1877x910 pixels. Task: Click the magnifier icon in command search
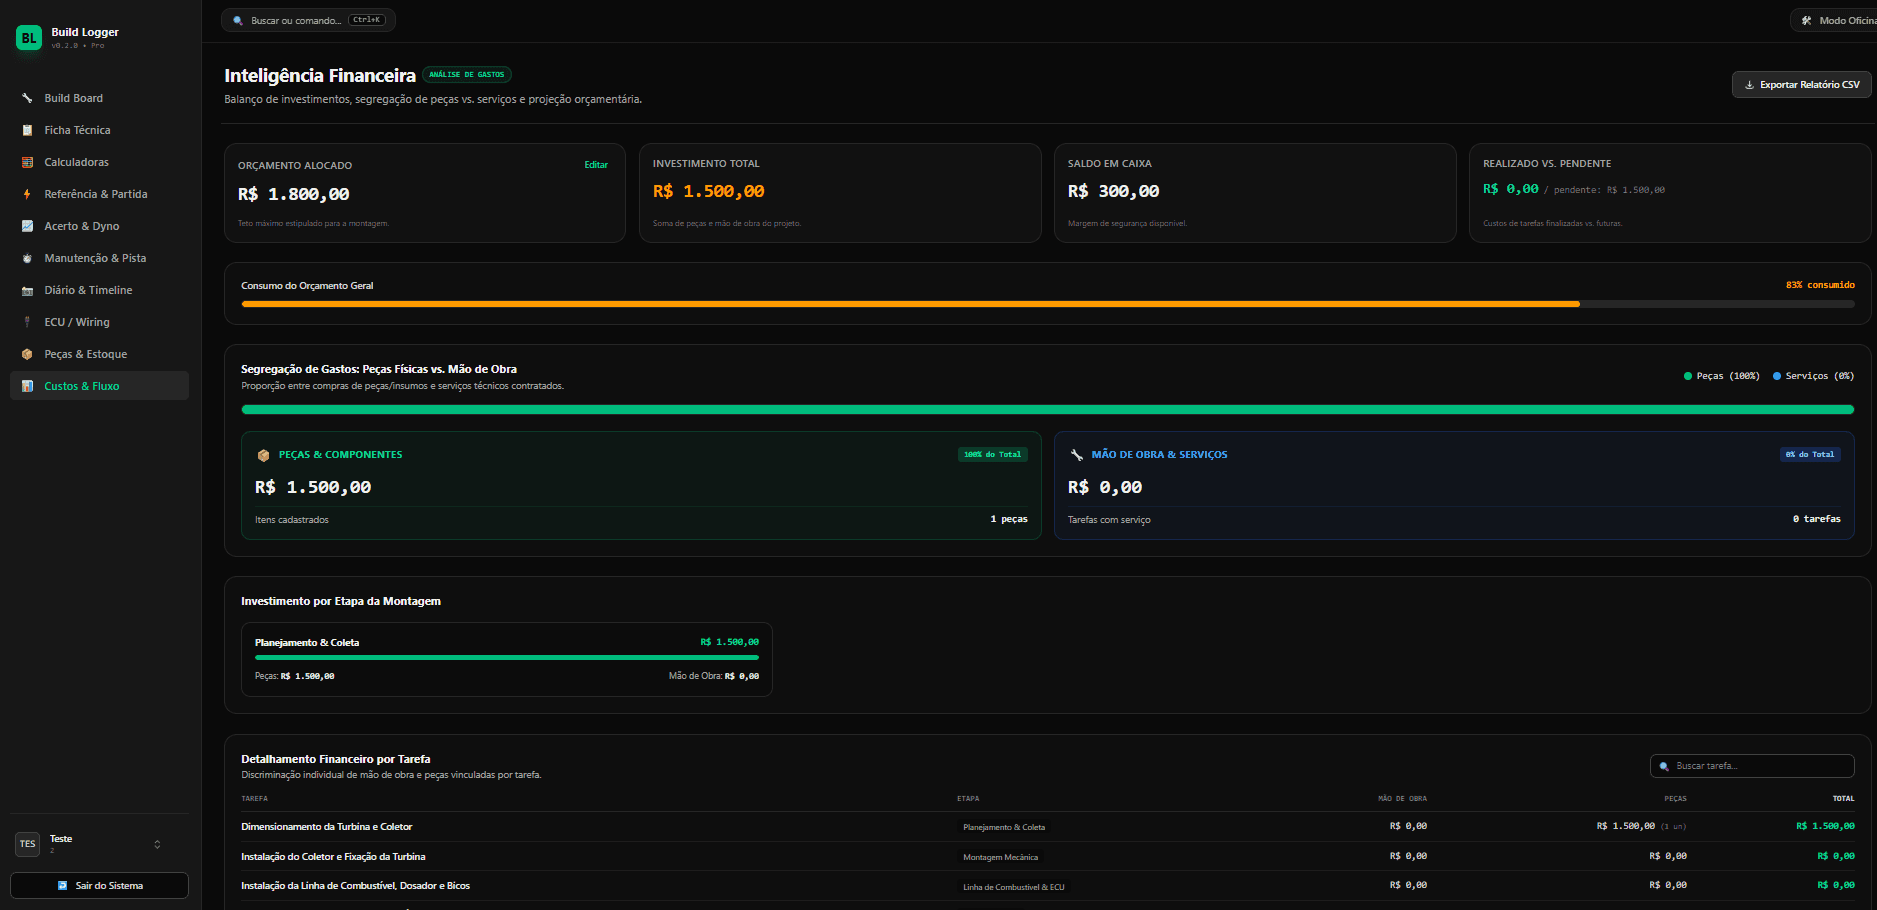click(x=238, y=20)
